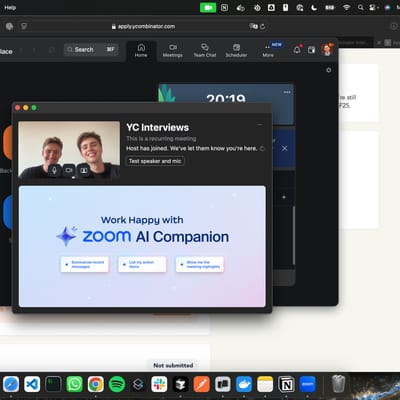Toggle Focus mode via moon icon

(314, 7)
